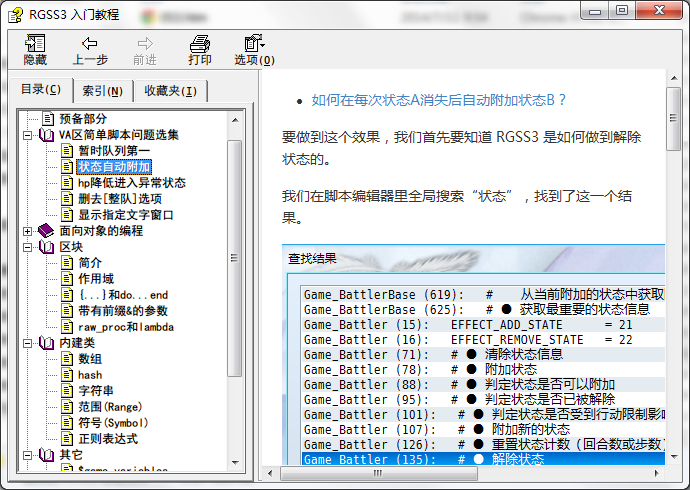Select the 字符串 topic
This screenshot has width=690, height=490.
click(x=96, y=391)
